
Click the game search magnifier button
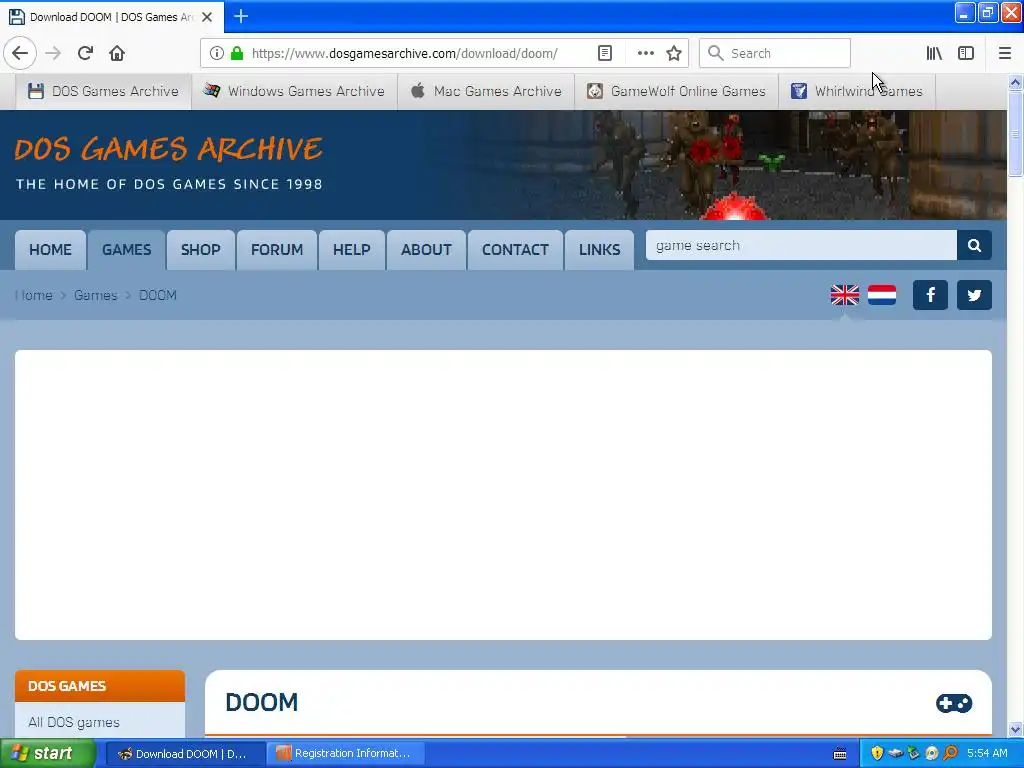coord(974,246)
